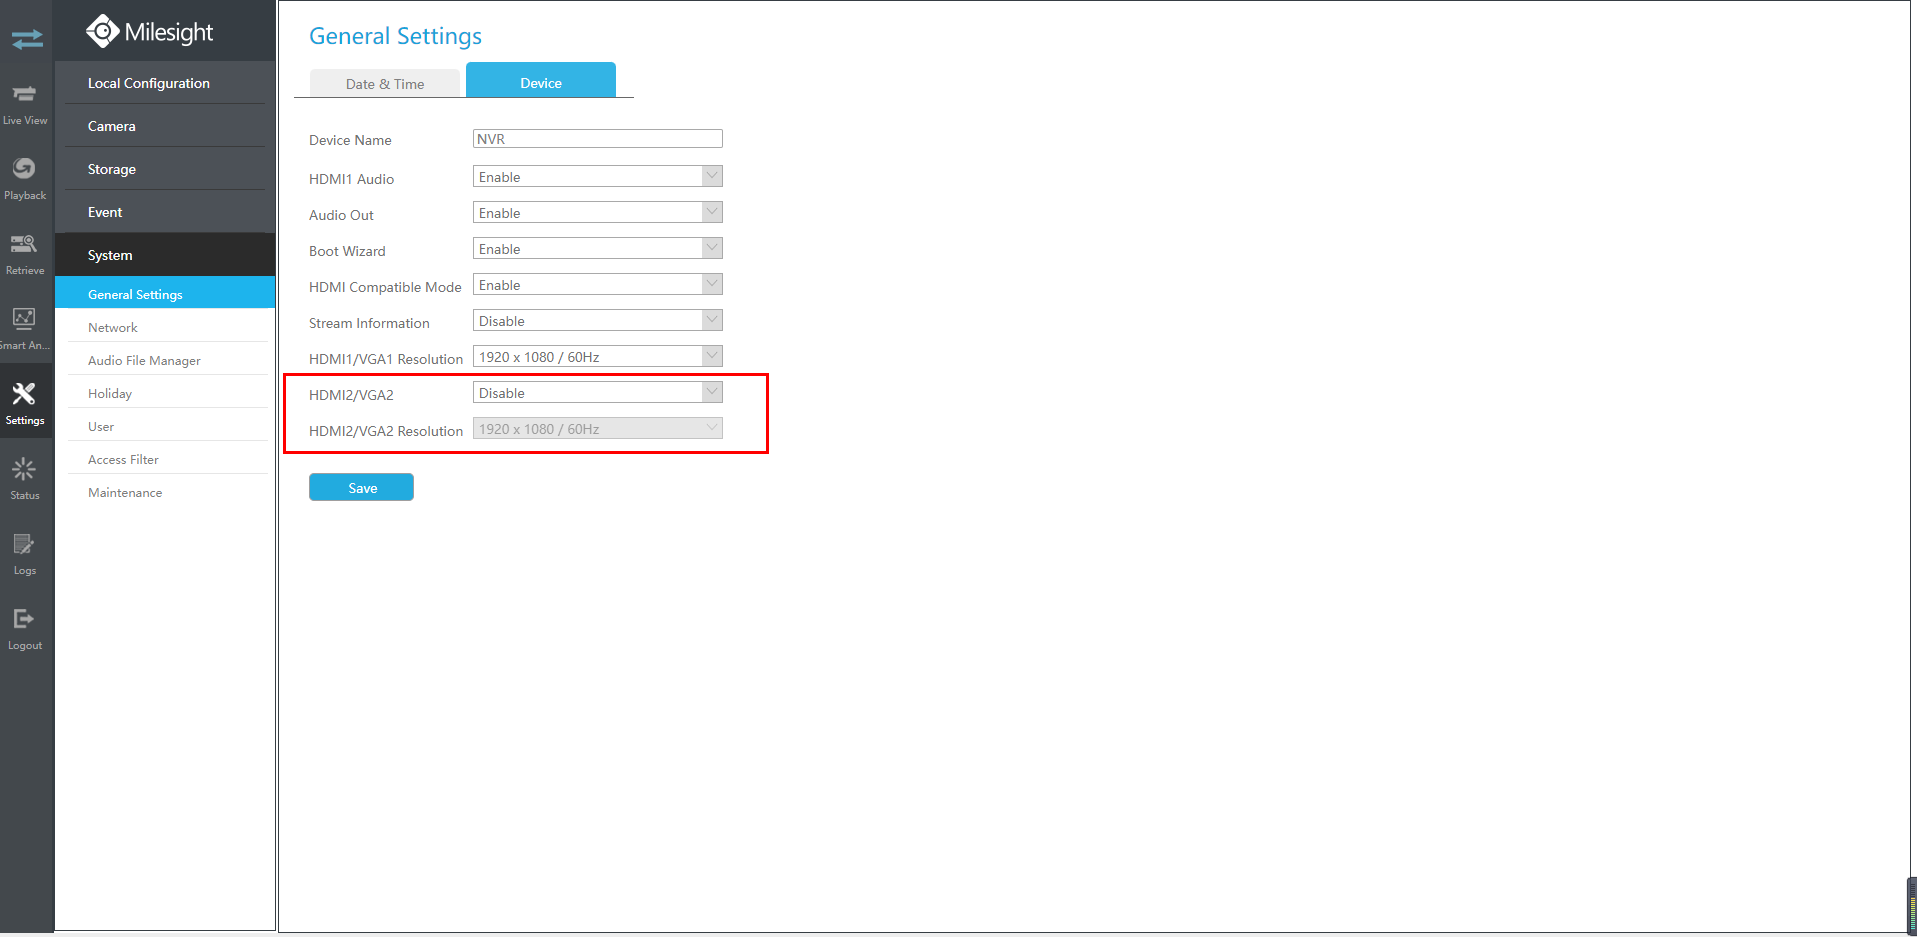
Task: Open Smart Analysis sidebar icon
Action: pos(25,328)
